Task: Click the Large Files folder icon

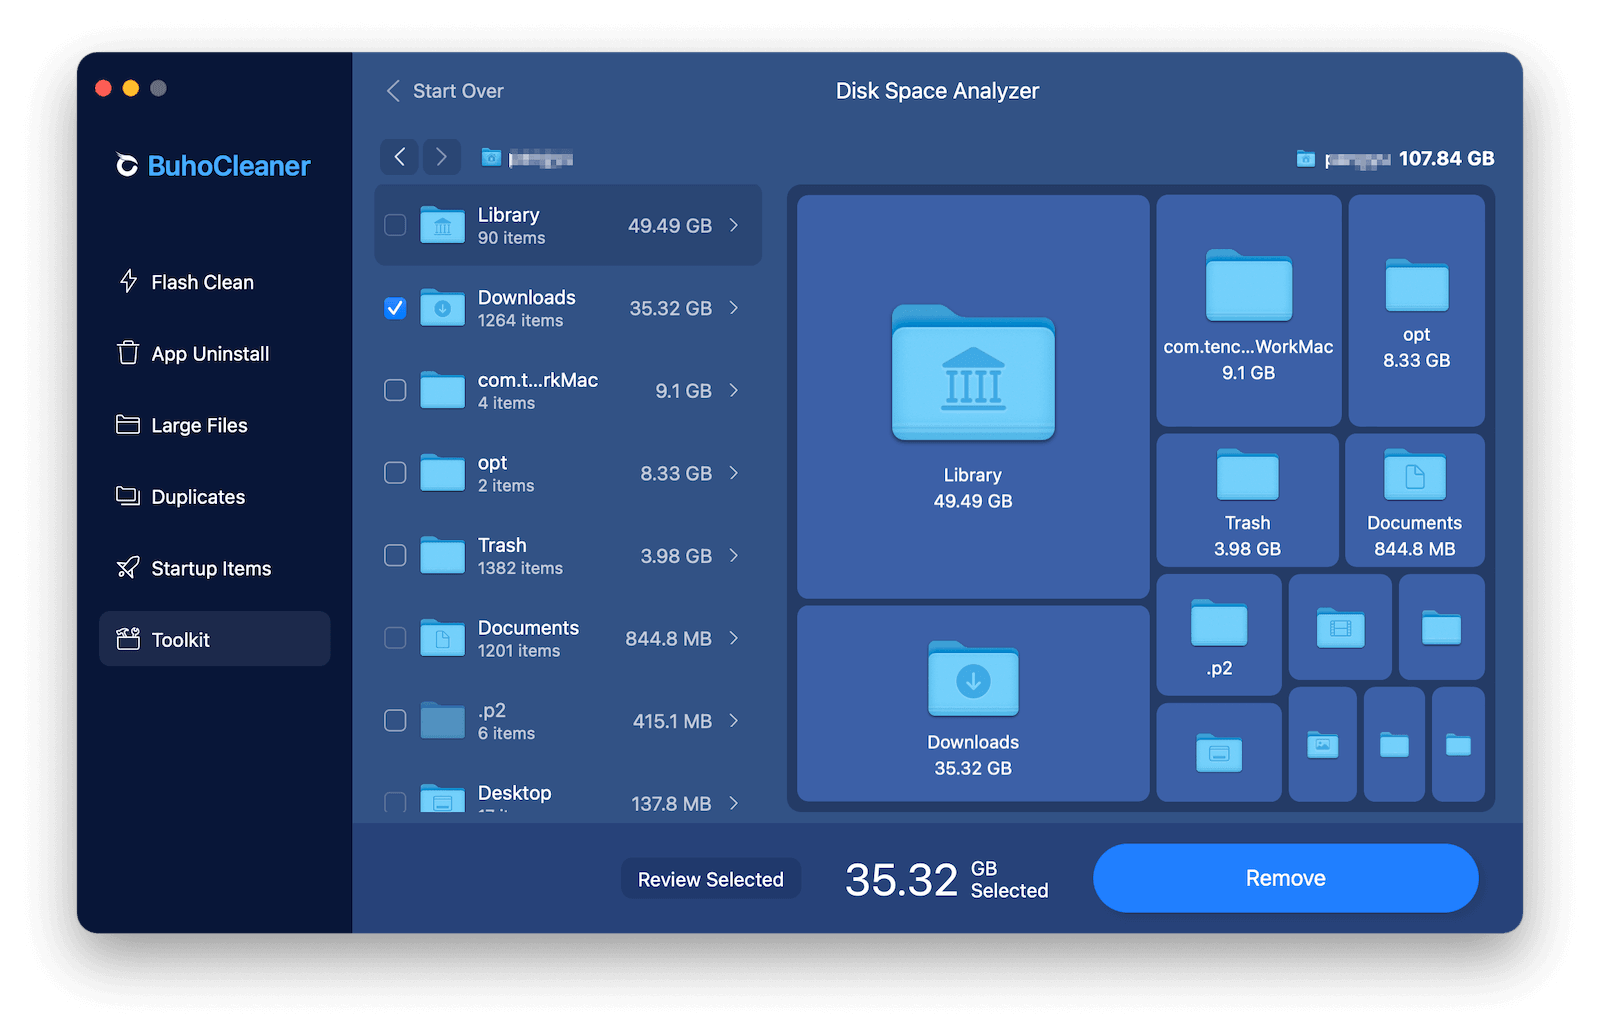Action: (128, 425)
